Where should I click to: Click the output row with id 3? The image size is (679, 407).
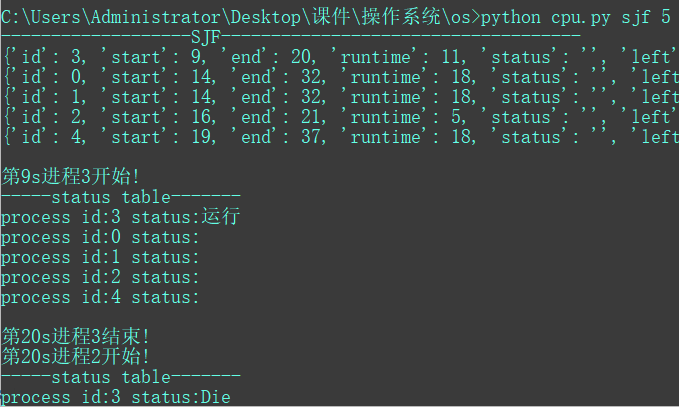(x=340, y=57)
